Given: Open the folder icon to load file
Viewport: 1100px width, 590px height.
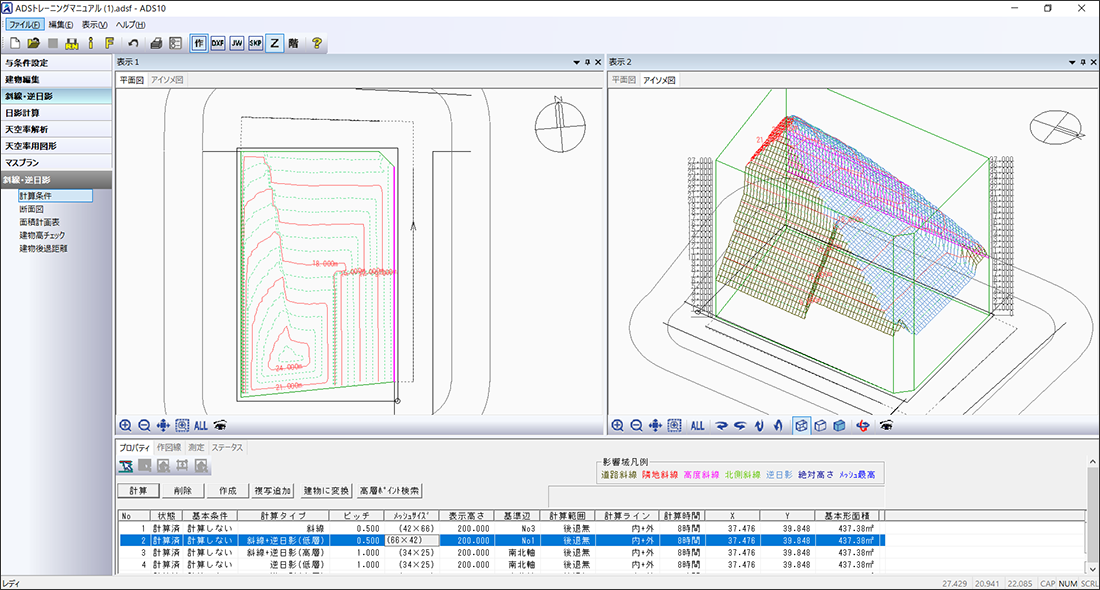Looking at the screenshot, I should tap(34, 43).
